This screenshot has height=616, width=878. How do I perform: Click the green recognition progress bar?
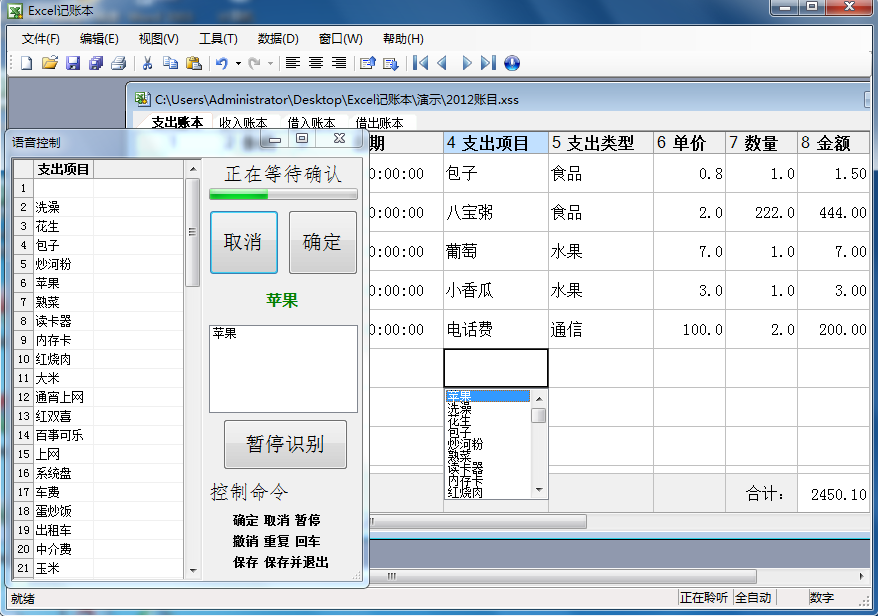(283, 195)
